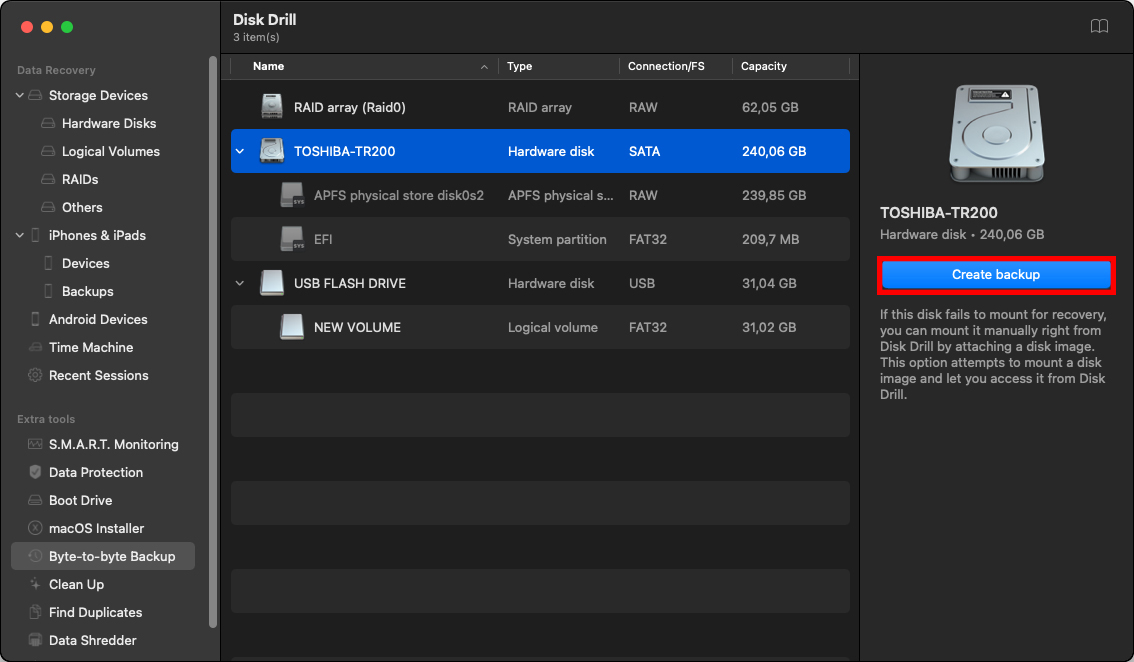Sort list by Capacity column
The image size is (1134, 662).
point(764,66)
